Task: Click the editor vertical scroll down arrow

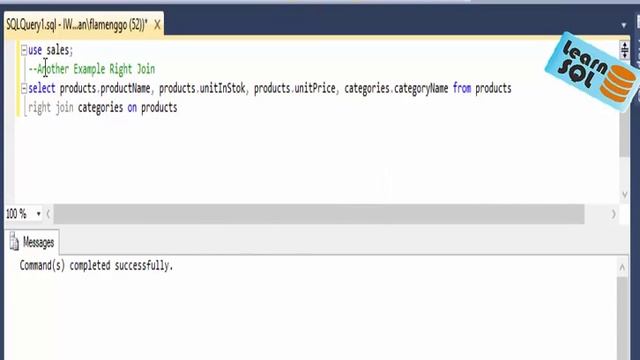Action: point(624,195)
